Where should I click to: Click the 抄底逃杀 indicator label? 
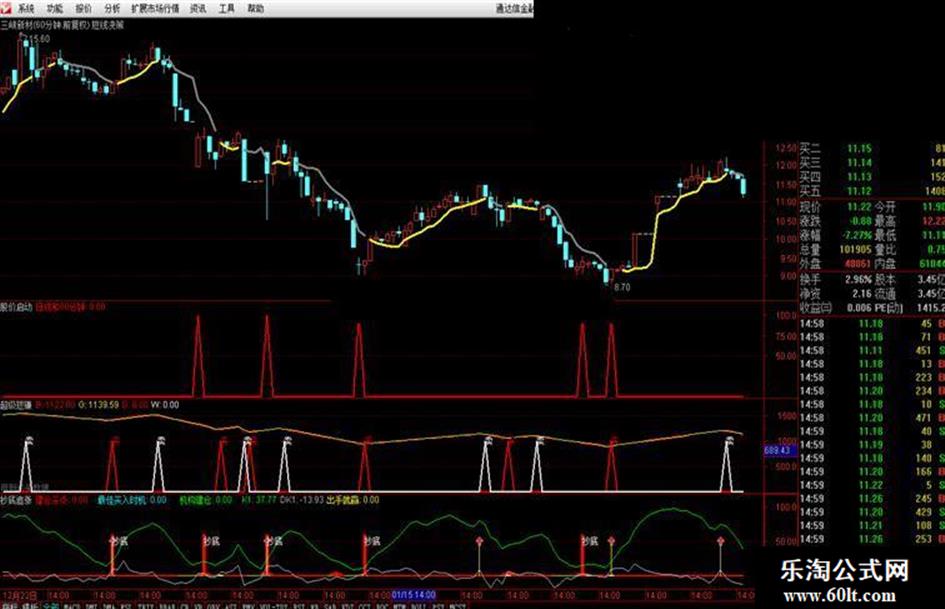point(16,500)
